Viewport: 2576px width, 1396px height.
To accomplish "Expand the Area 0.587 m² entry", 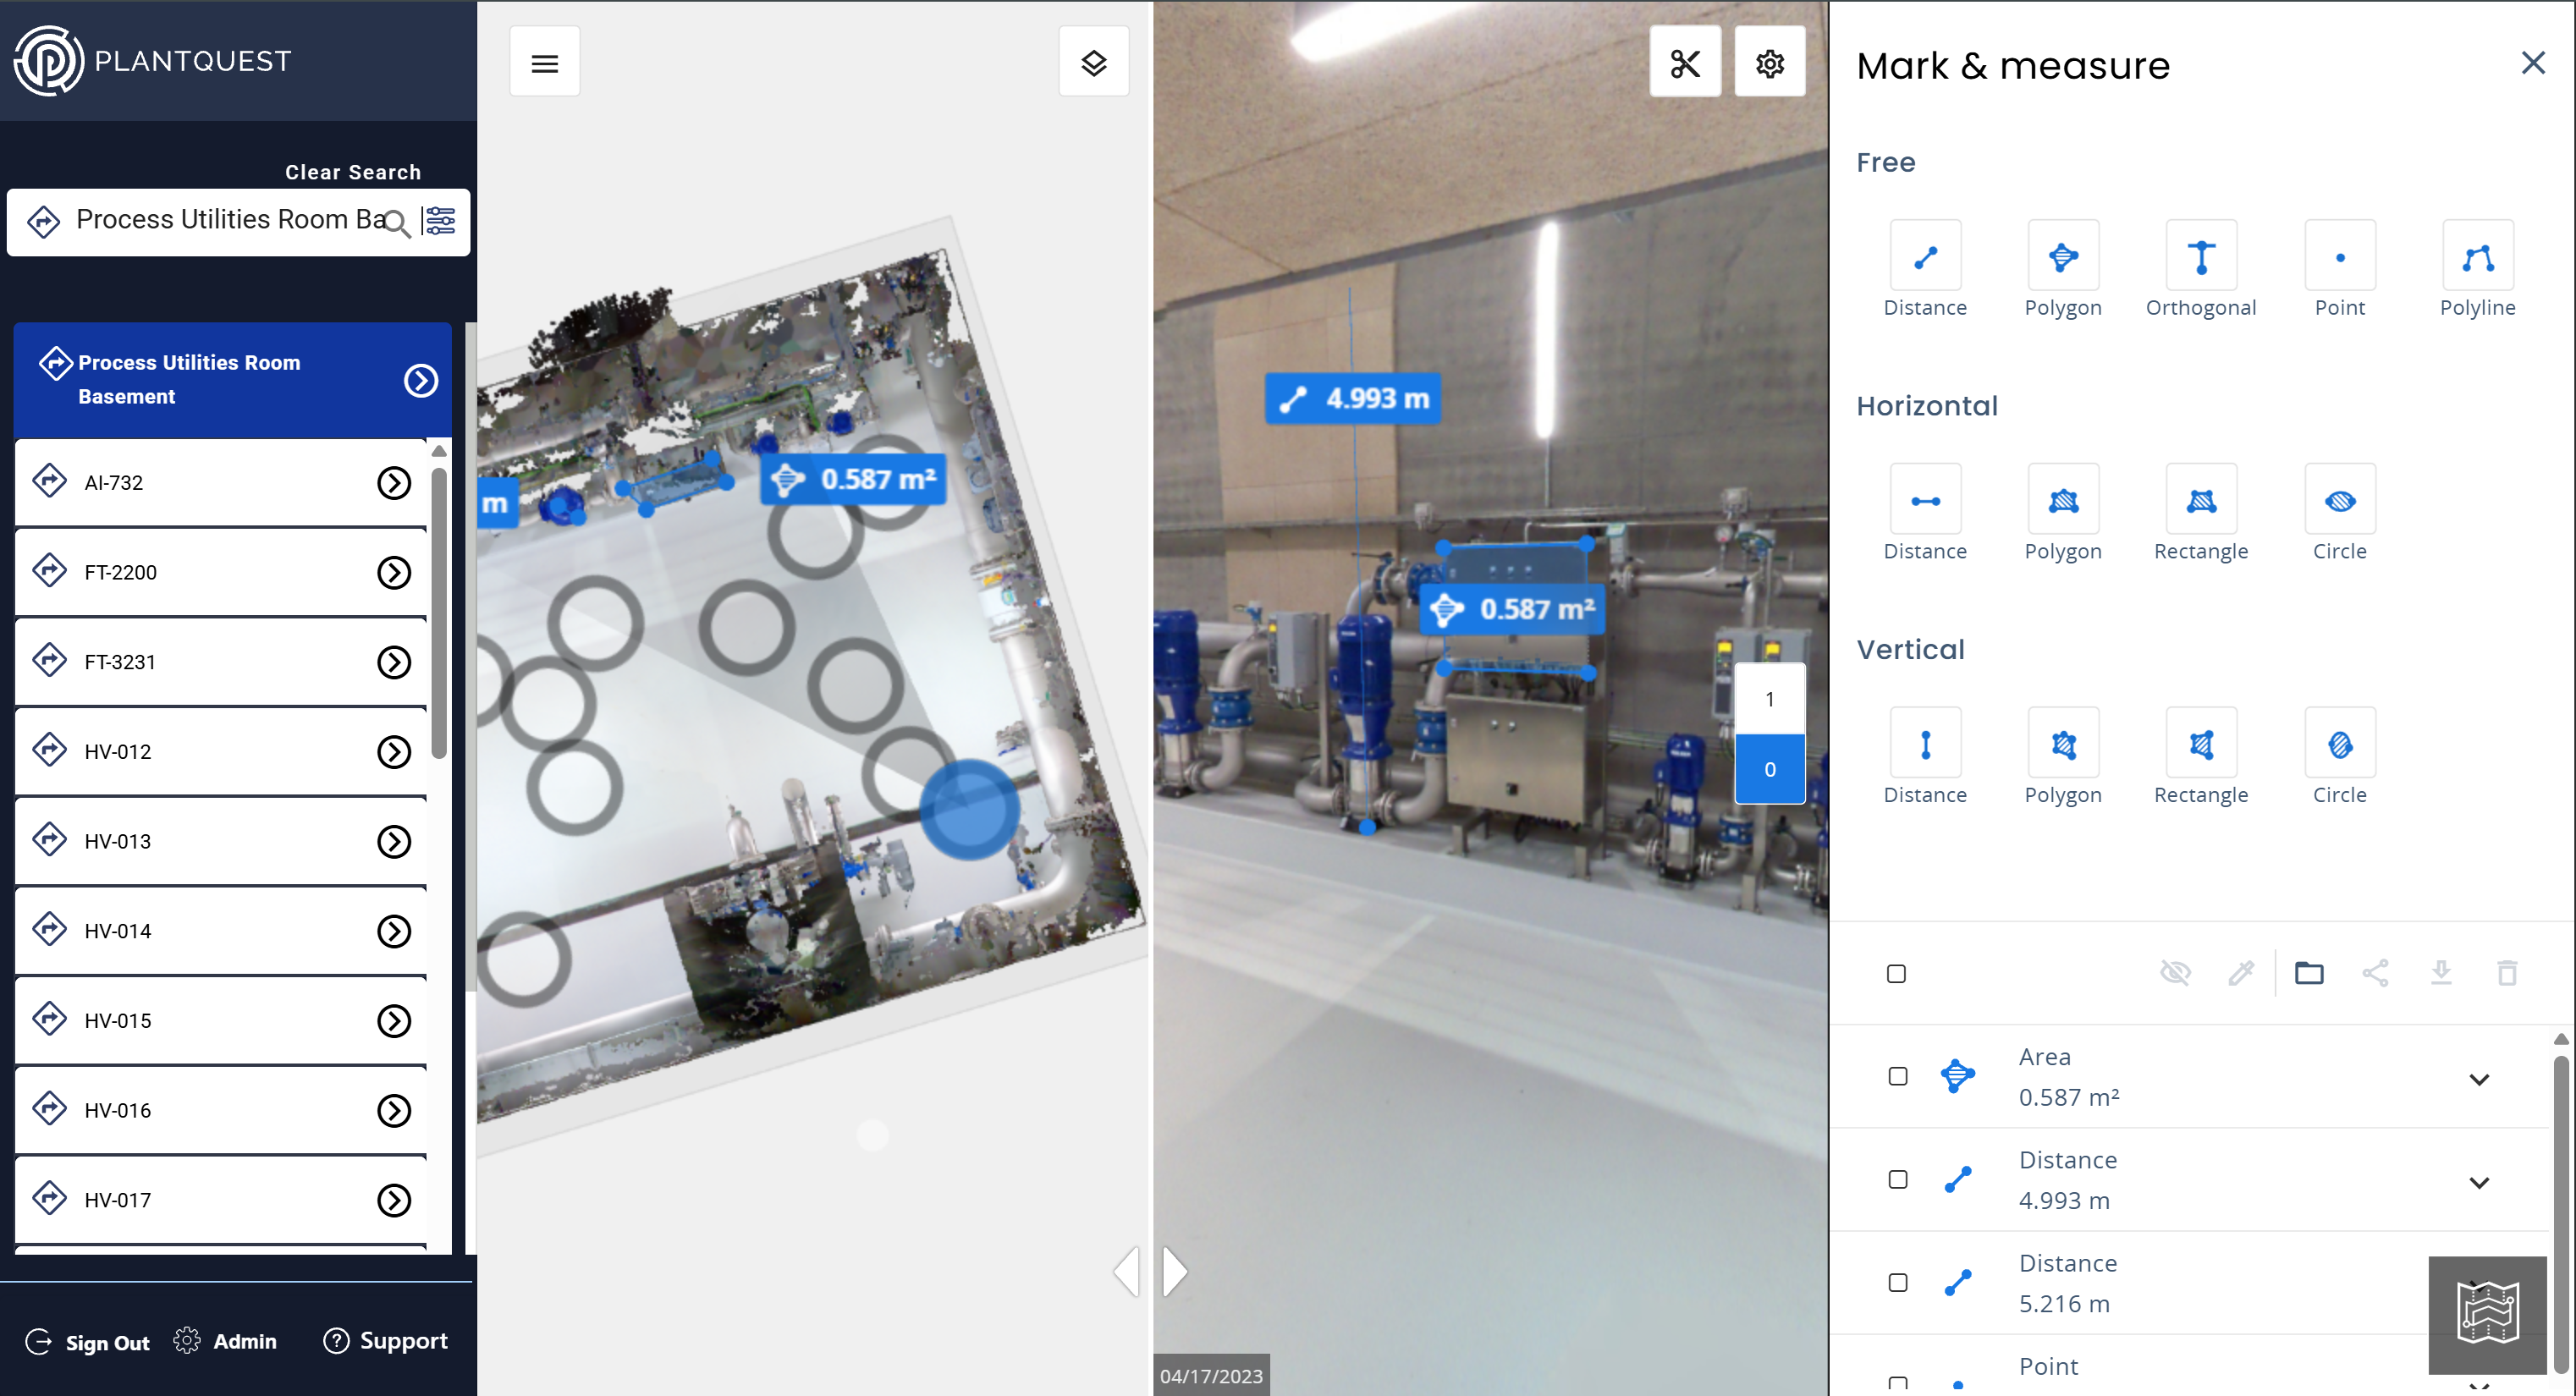I will (2478, 1080).
